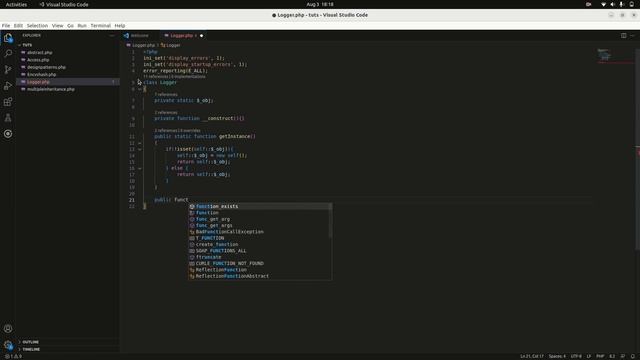Image resolution: width=640 pixels, height=360 pixels.
Task: Click Spaces: 4 indentation setting
Action: coord(557,356)
